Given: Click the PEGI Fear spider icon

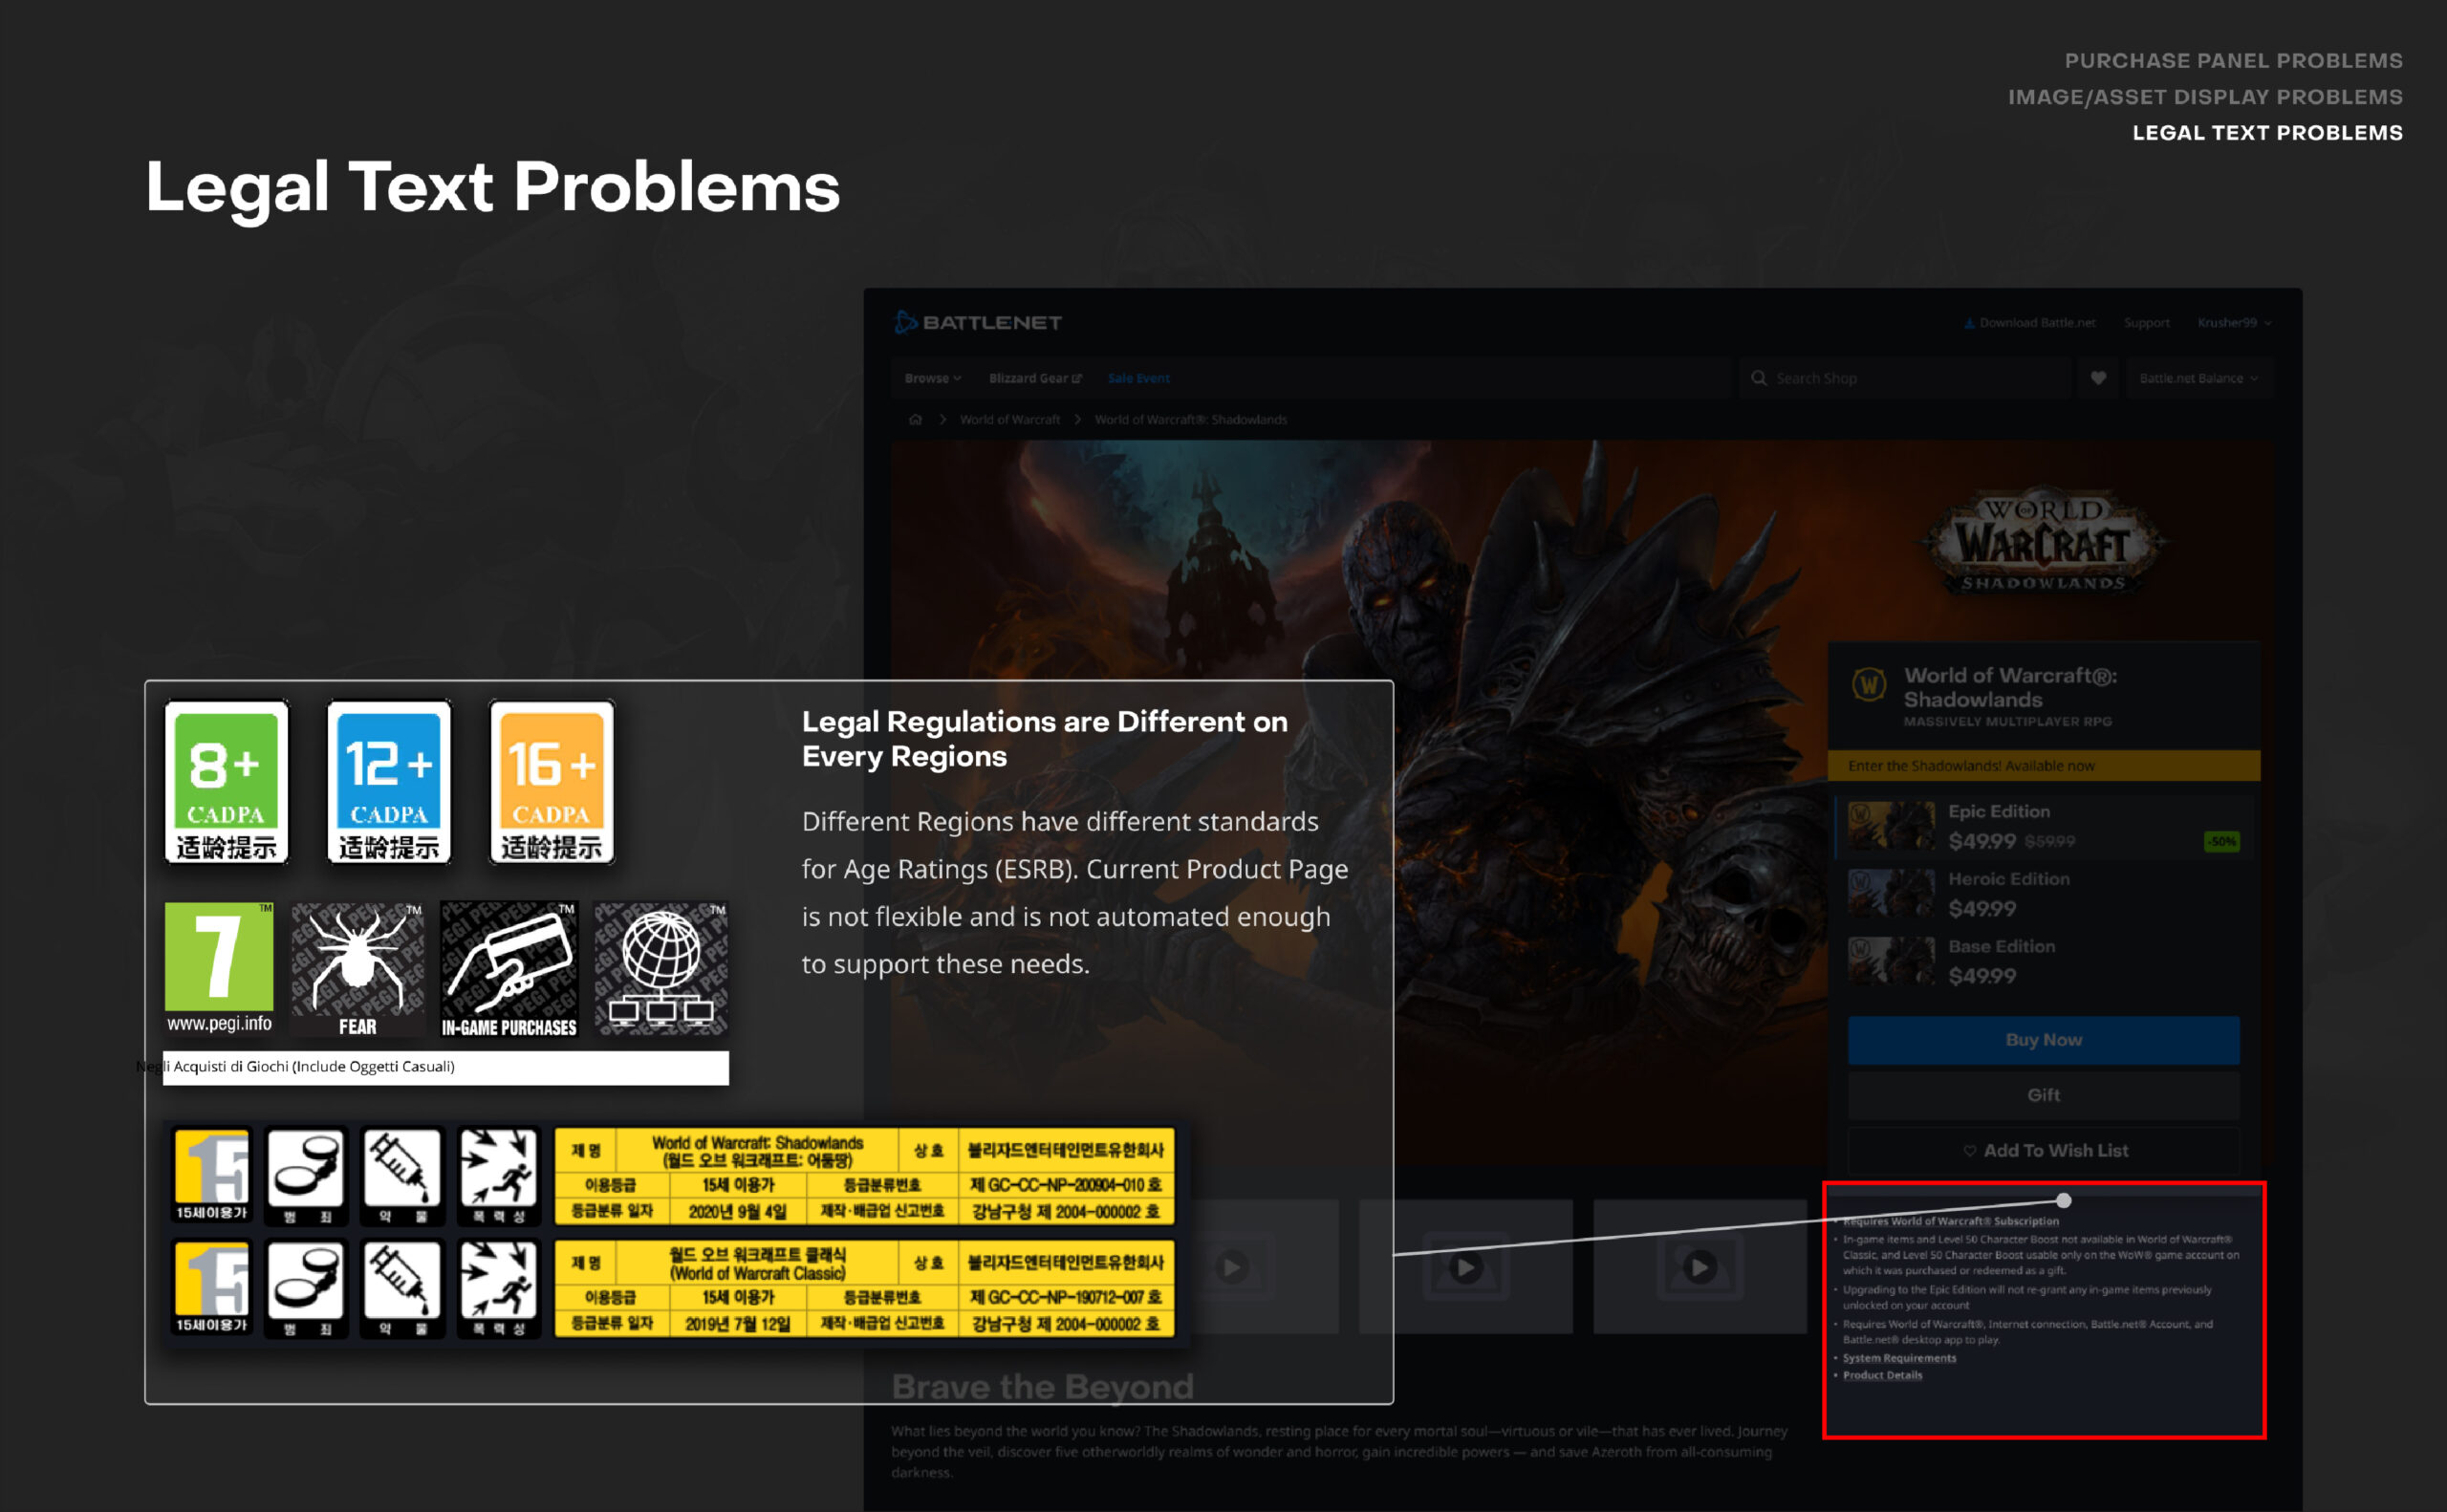Looking at the screenshot, I should (357, 969).
